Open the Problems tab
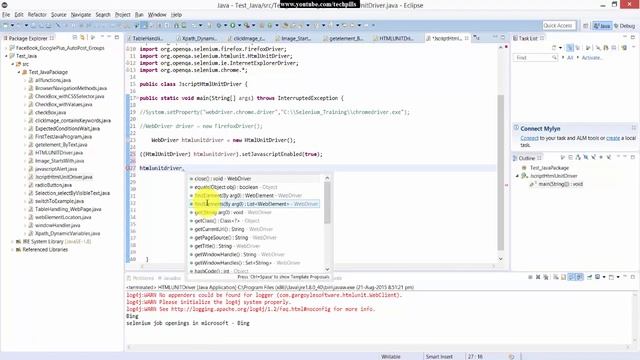The height and width of the screenshot is (360, 640). pyautogui.click(x=140, y=278)
